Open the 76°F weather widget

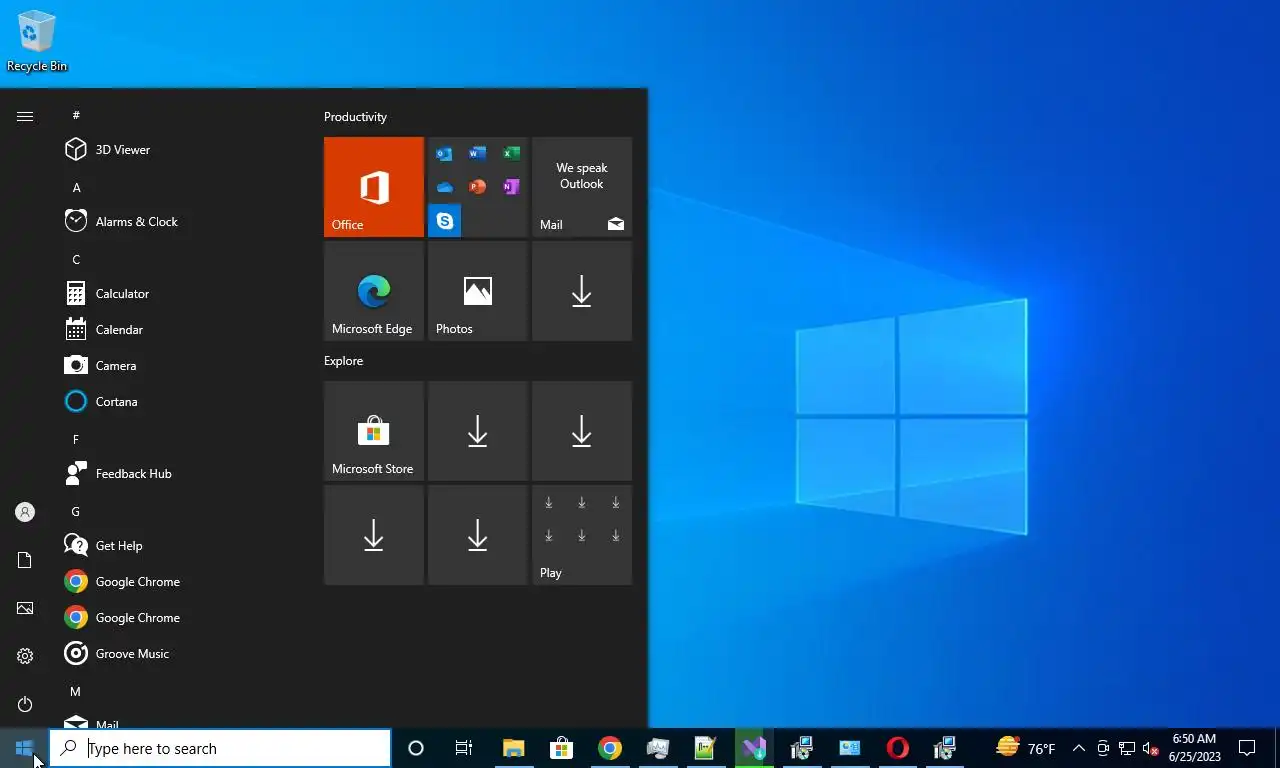1026,748
